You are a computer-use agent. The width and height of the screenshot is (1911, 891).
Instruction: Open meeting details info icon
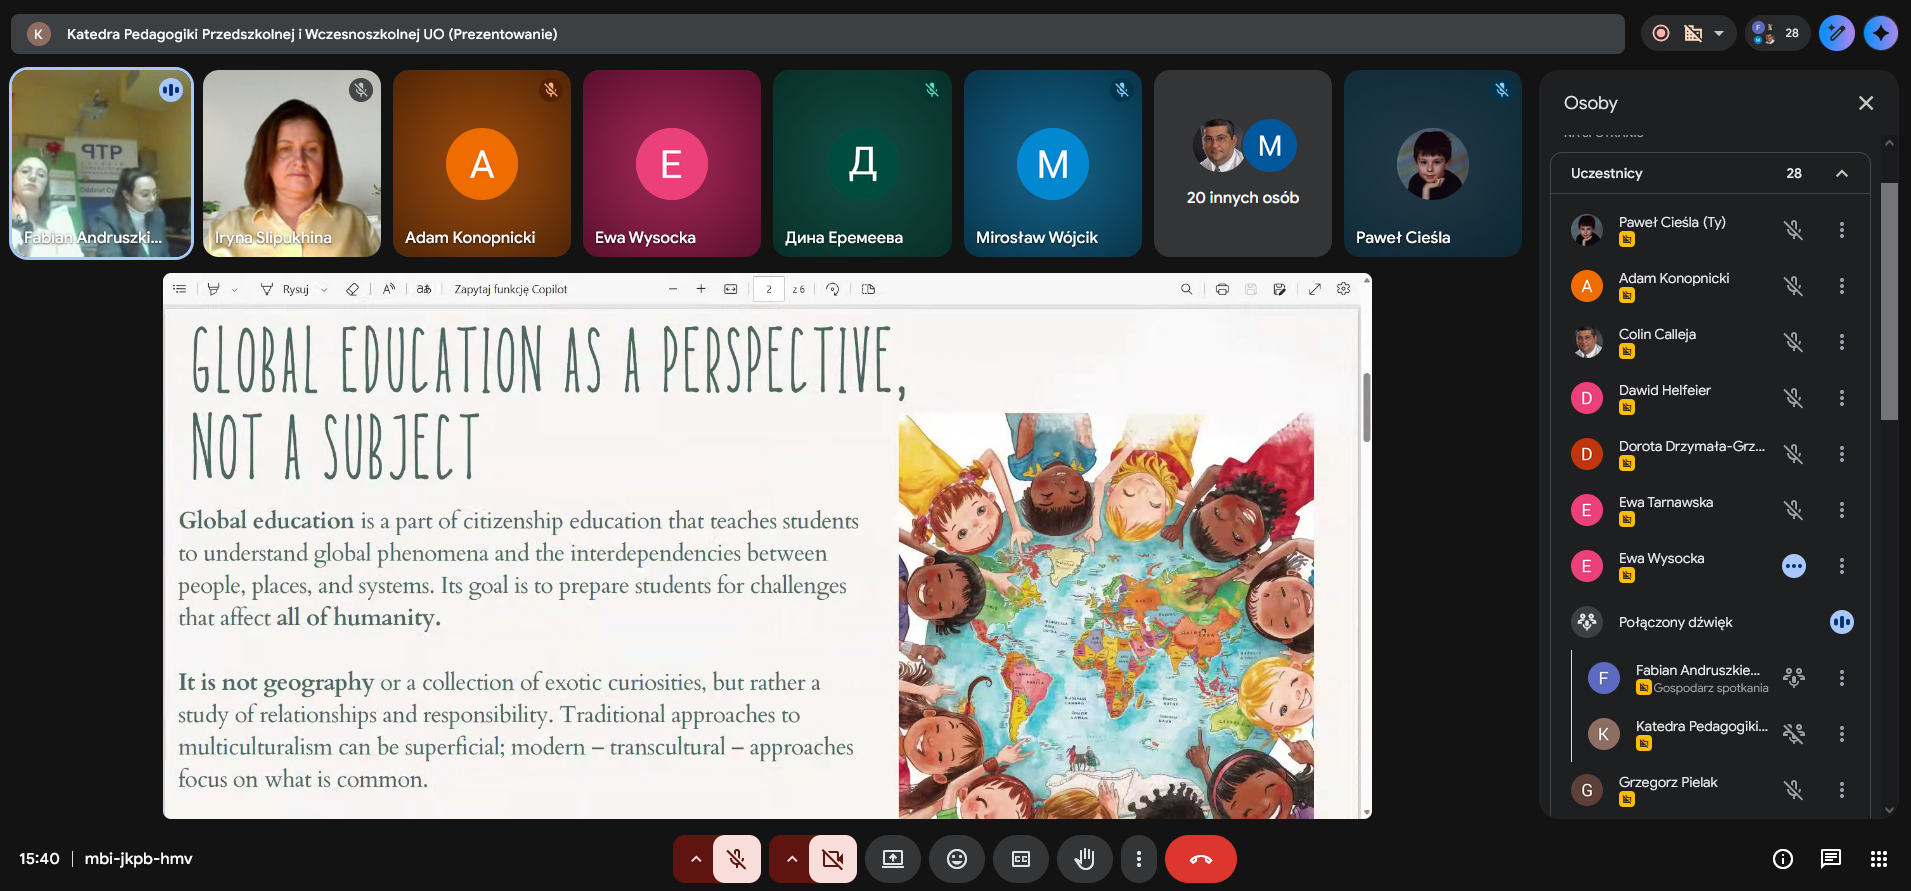(1782, 859)
